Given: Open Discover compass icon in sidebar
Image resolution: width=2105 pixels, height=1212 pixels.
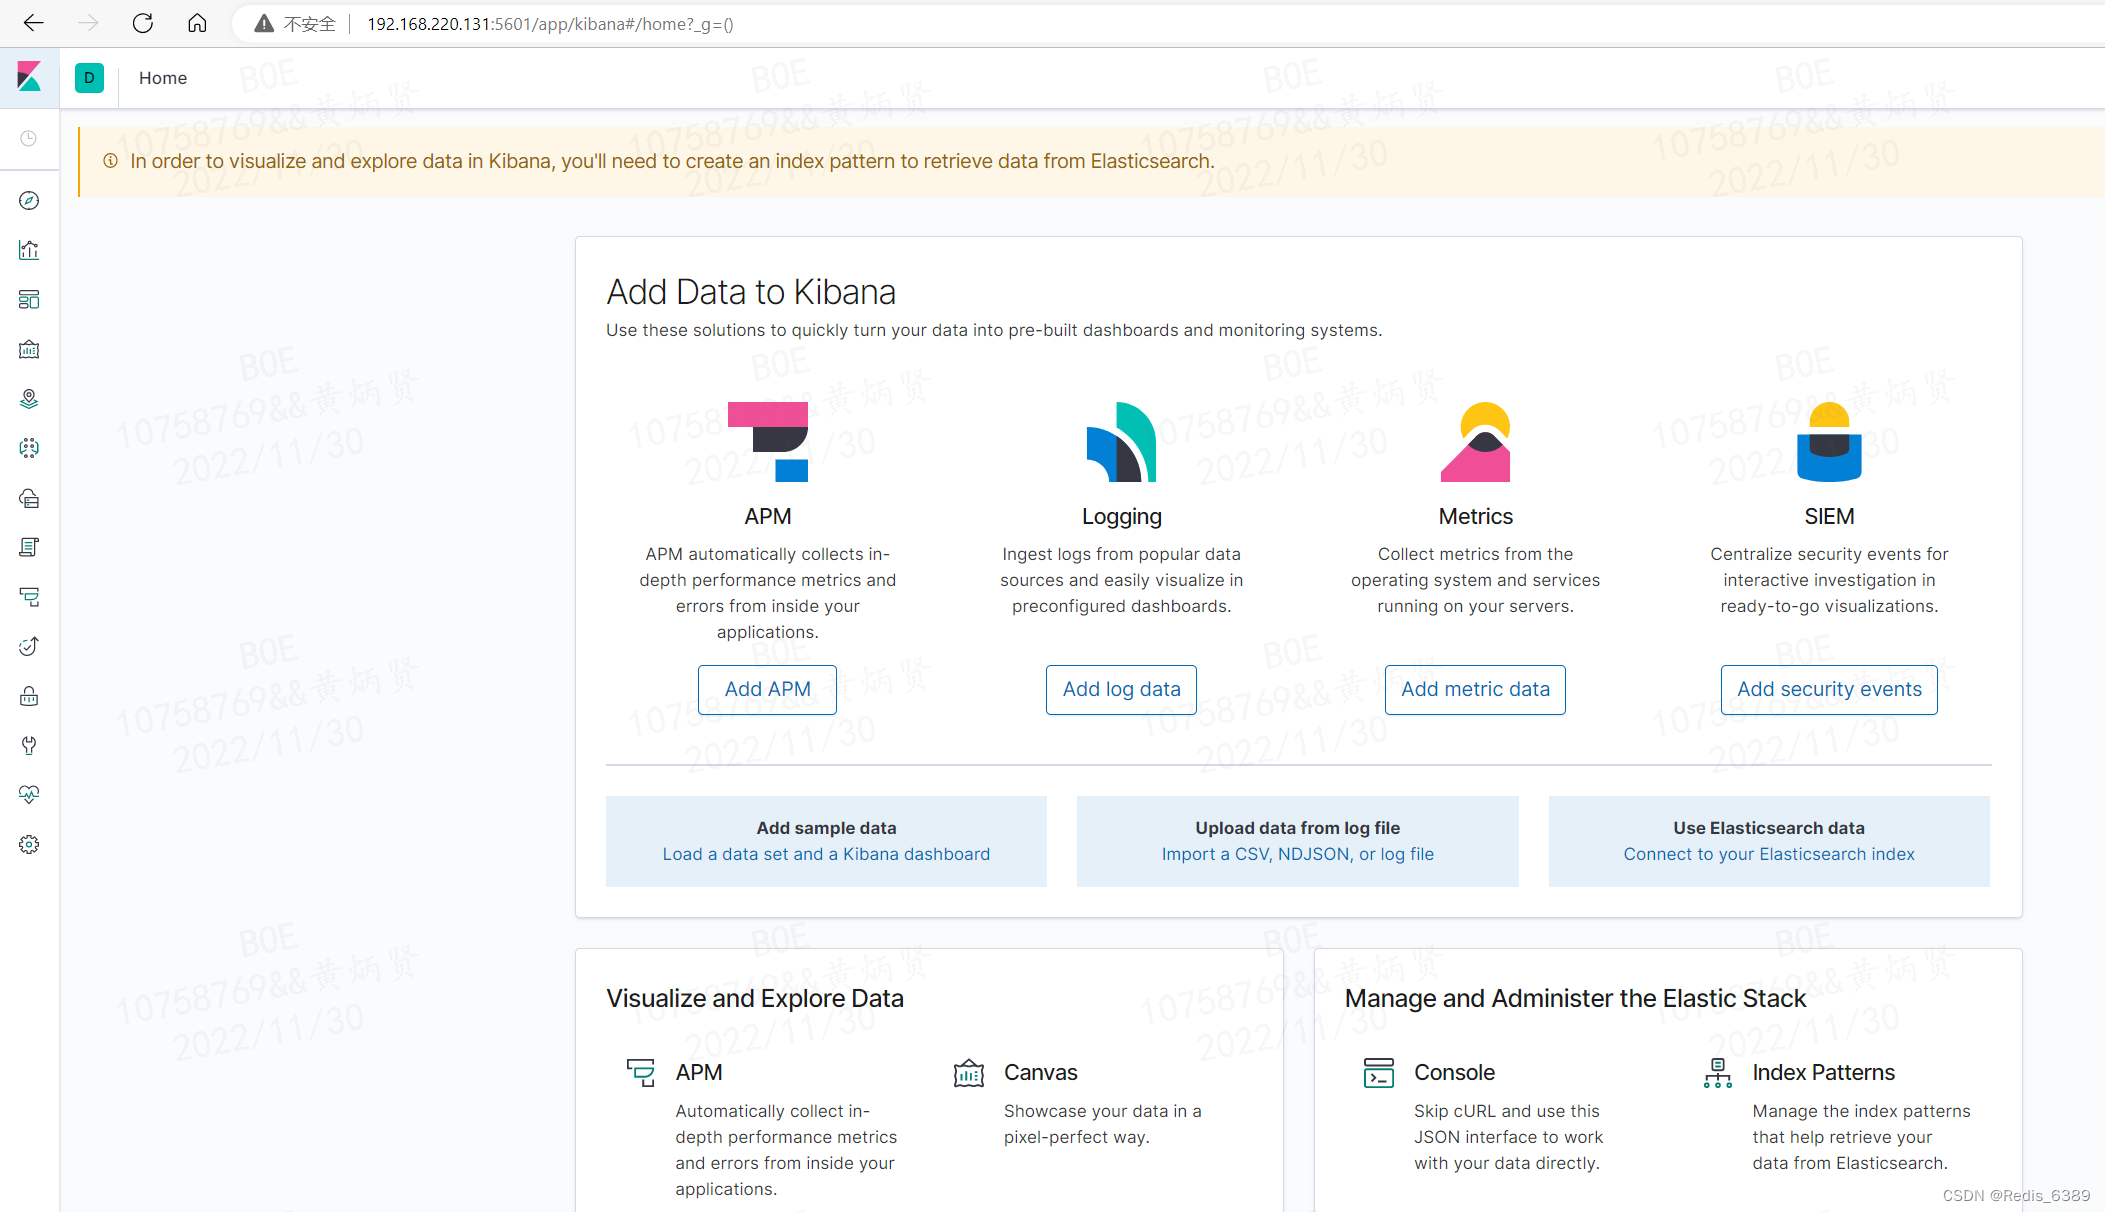Looking at the screenshot, I should [x=29, y=201].
